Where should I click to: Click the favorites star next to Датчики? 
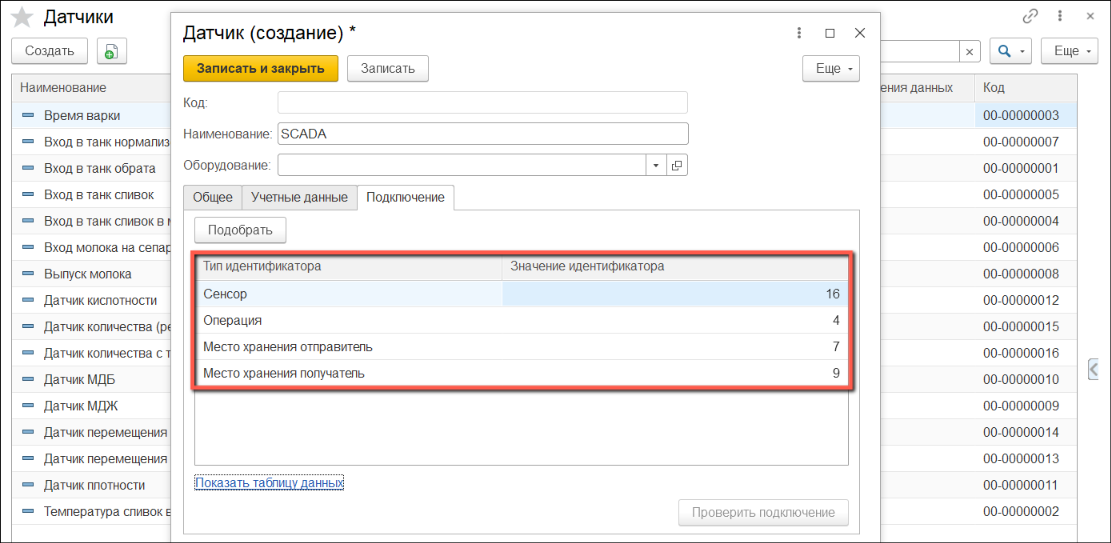tap(22, 17)
